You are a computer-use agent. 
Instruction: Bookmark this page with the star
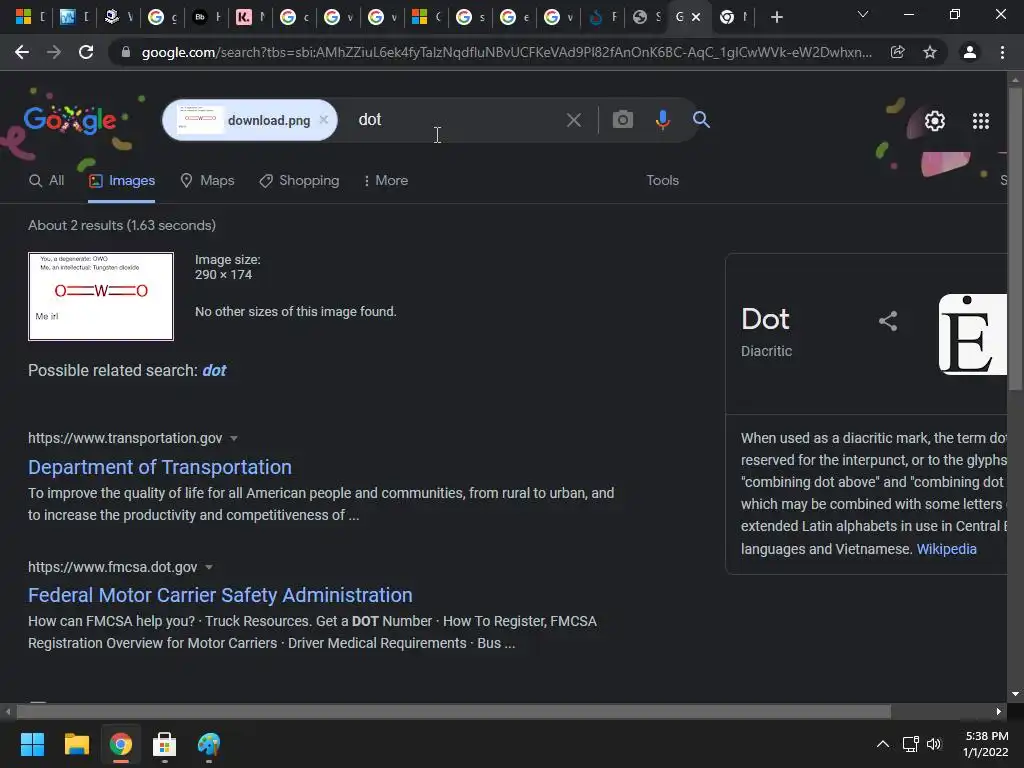[x=930, y=52]
